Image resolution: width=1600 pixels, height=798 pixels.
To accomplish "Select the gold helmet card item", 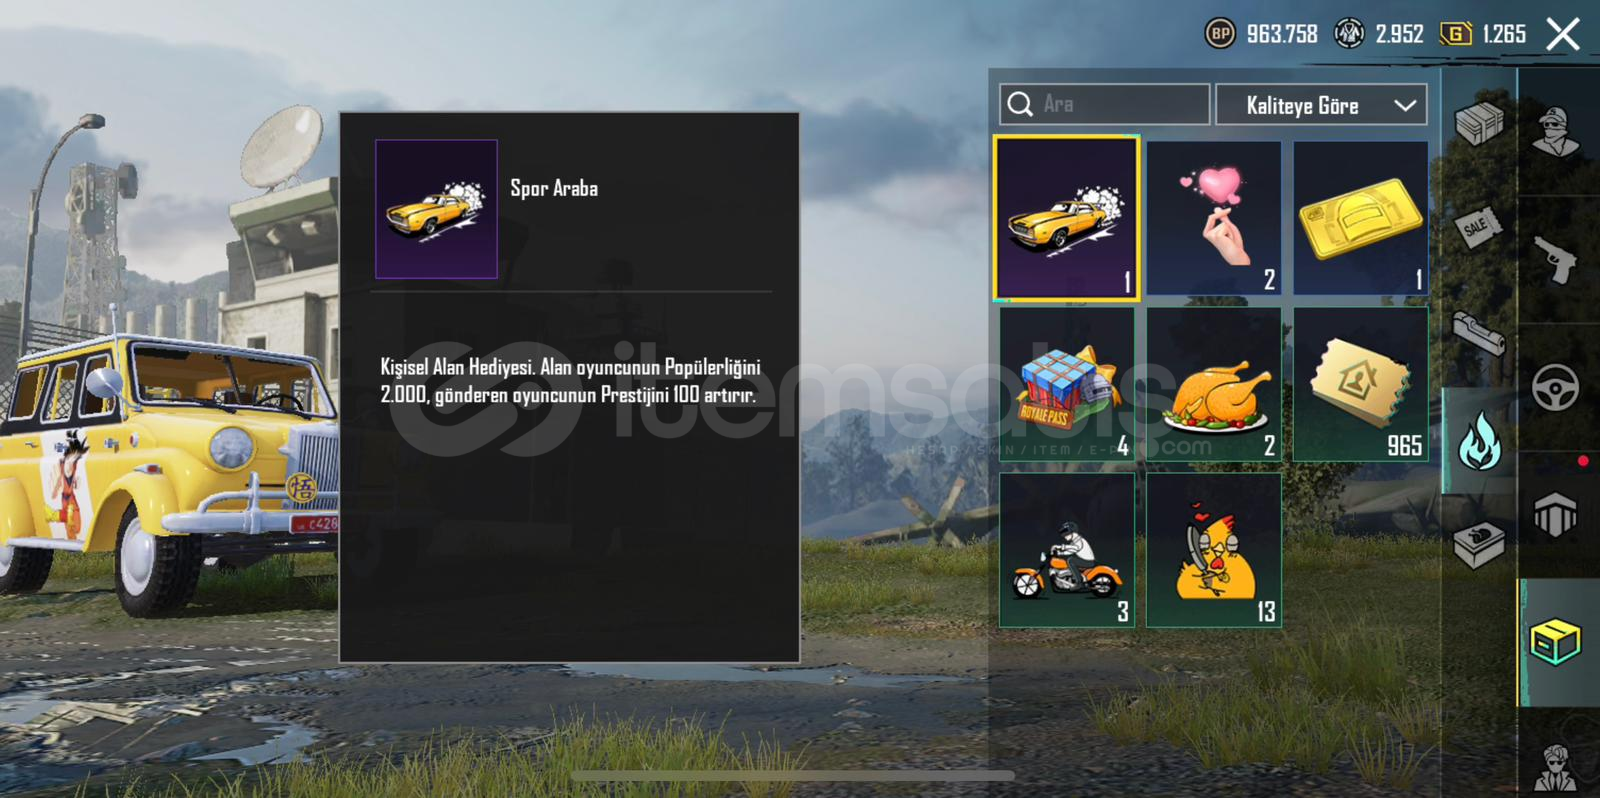I will pos(1360,218).
